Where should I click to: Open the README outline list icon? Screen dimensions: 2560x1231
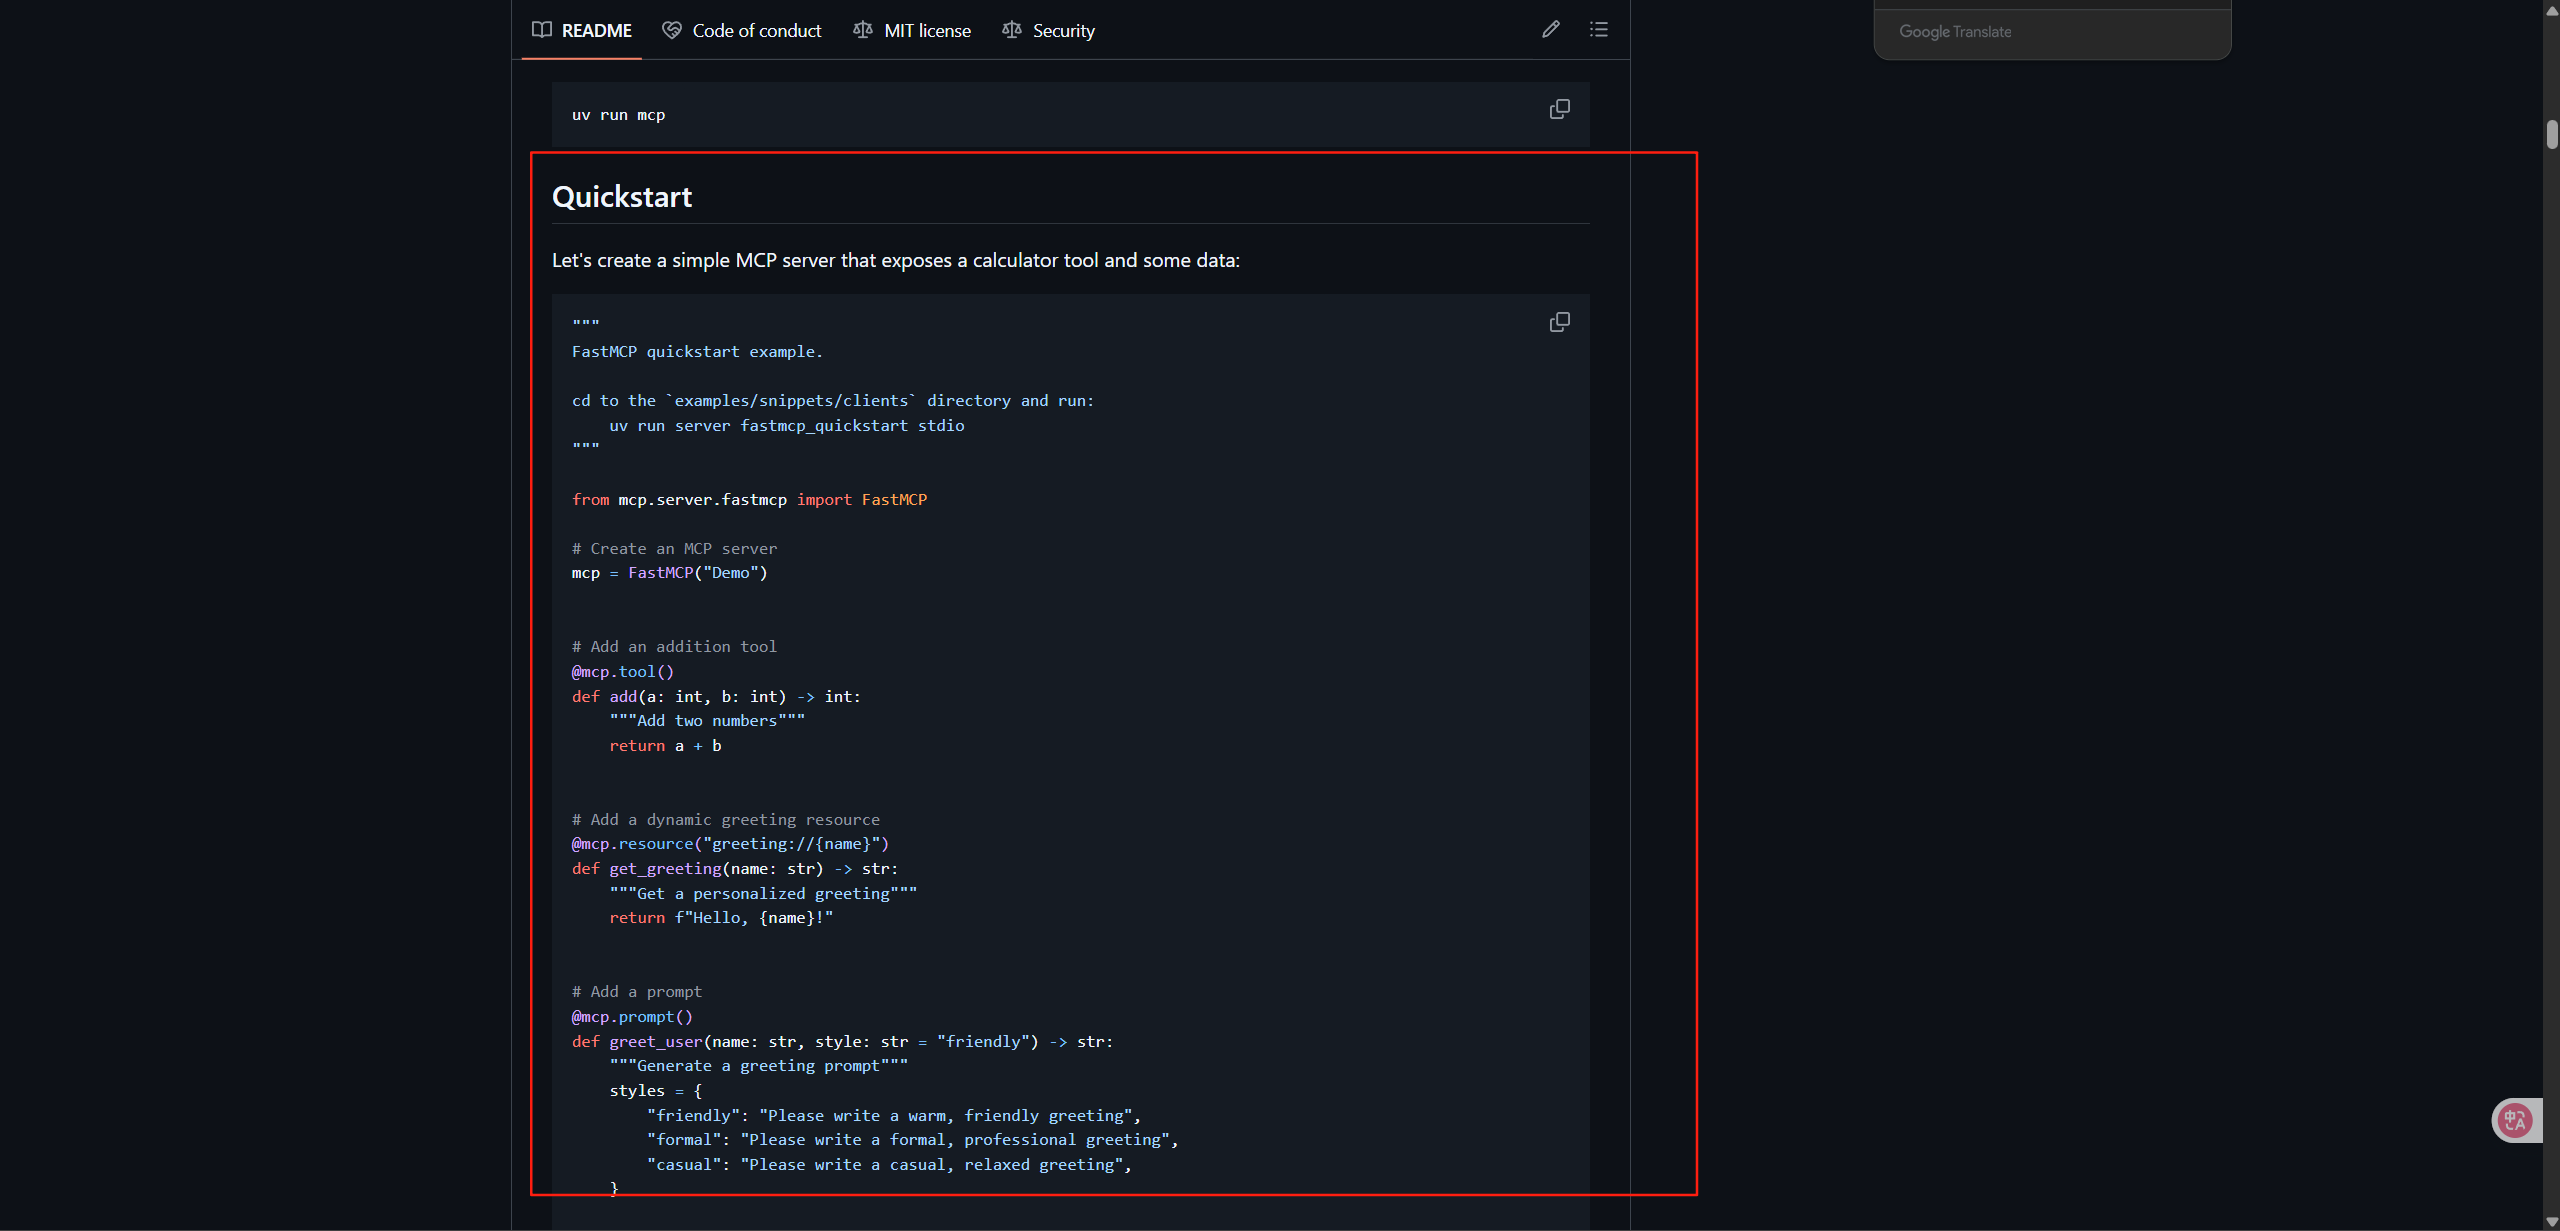pos(1598,30)
